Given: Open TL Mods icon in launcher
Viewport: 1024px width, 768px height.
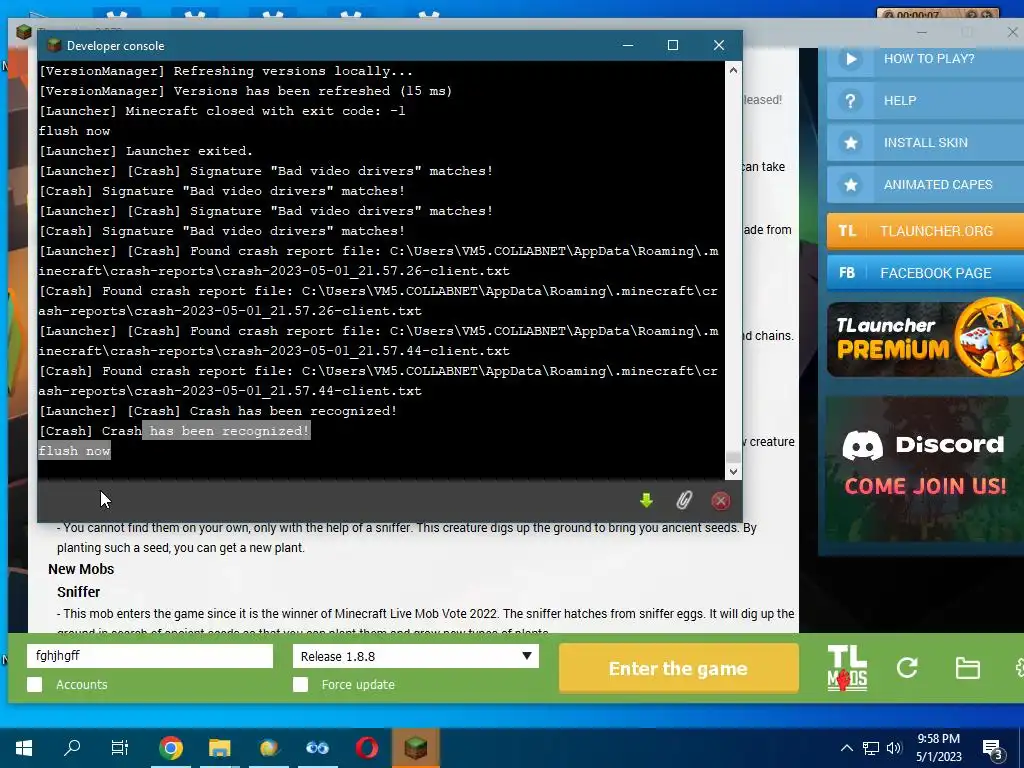Looking at the screenshot, I should click(847, 667).
